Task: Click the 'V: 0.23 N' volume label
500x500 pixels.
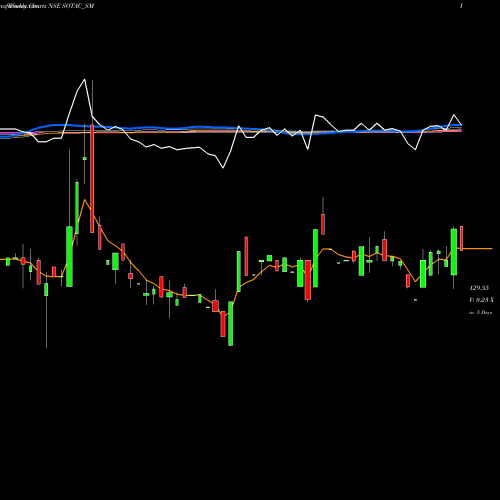Action: (481, 300)
